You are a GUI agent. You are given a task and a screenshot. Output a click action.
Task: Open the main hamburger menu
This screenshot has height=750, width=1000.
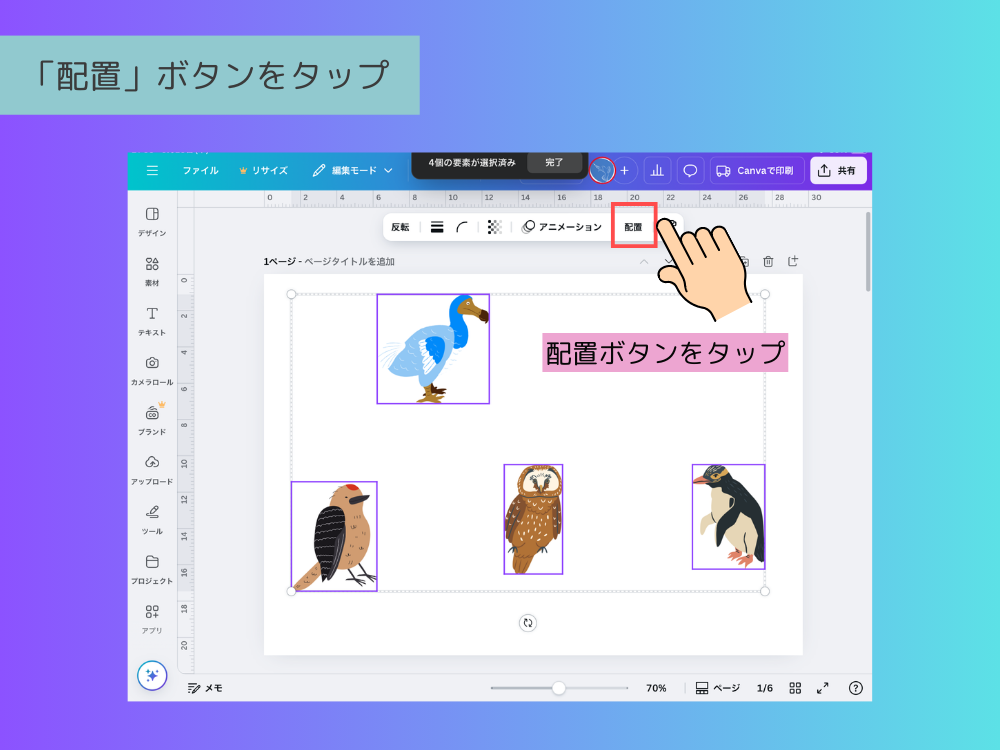(x=152, y=170)
